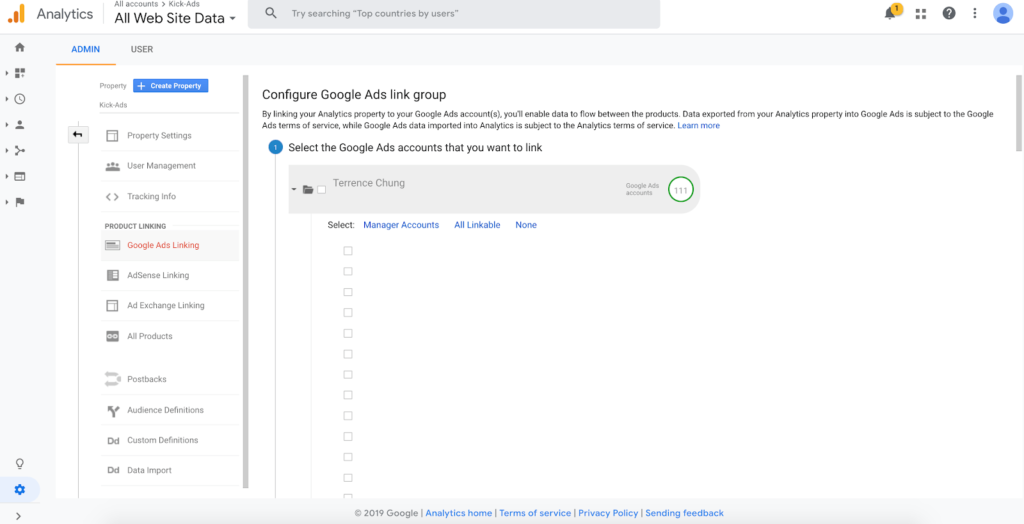Click the back arrow button beside Property Settings
Screen dimensions: 1024x524
78,135
